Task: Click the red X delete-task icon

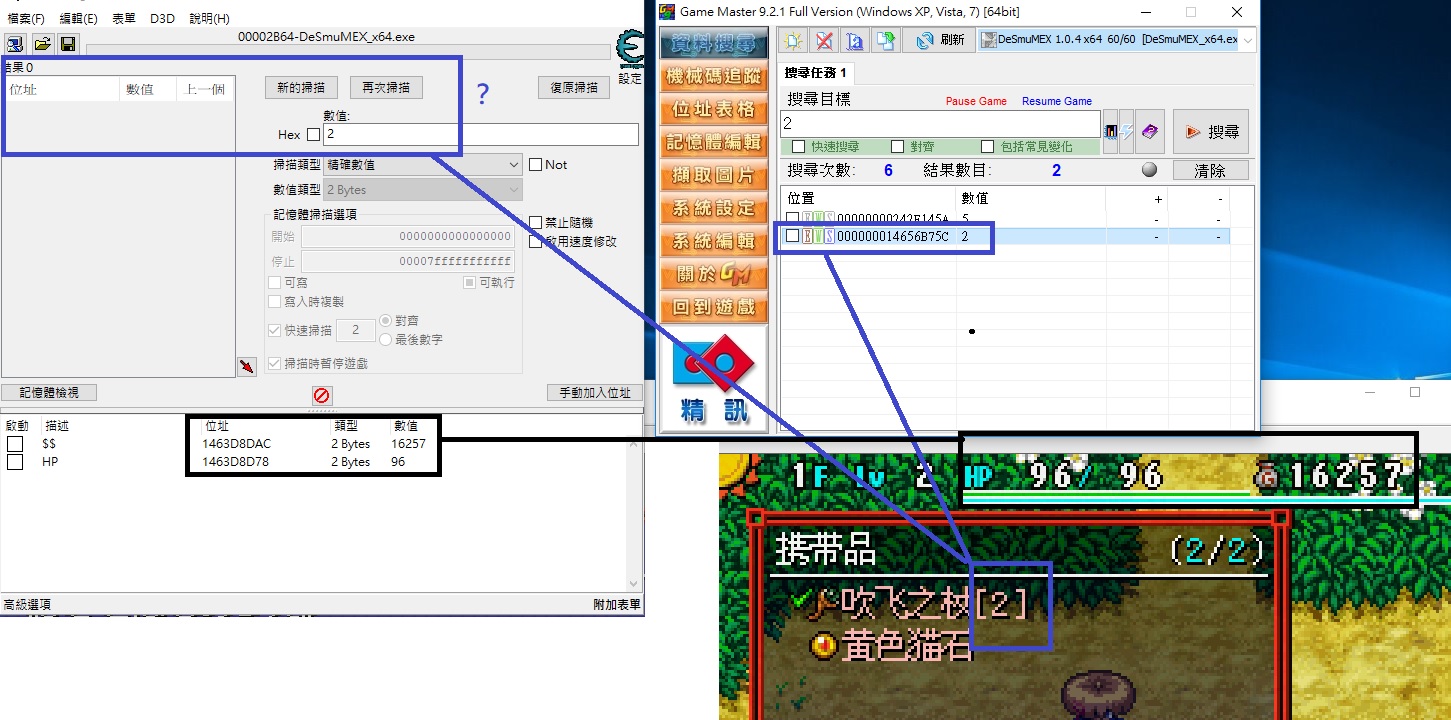Action: click(824, 40)
